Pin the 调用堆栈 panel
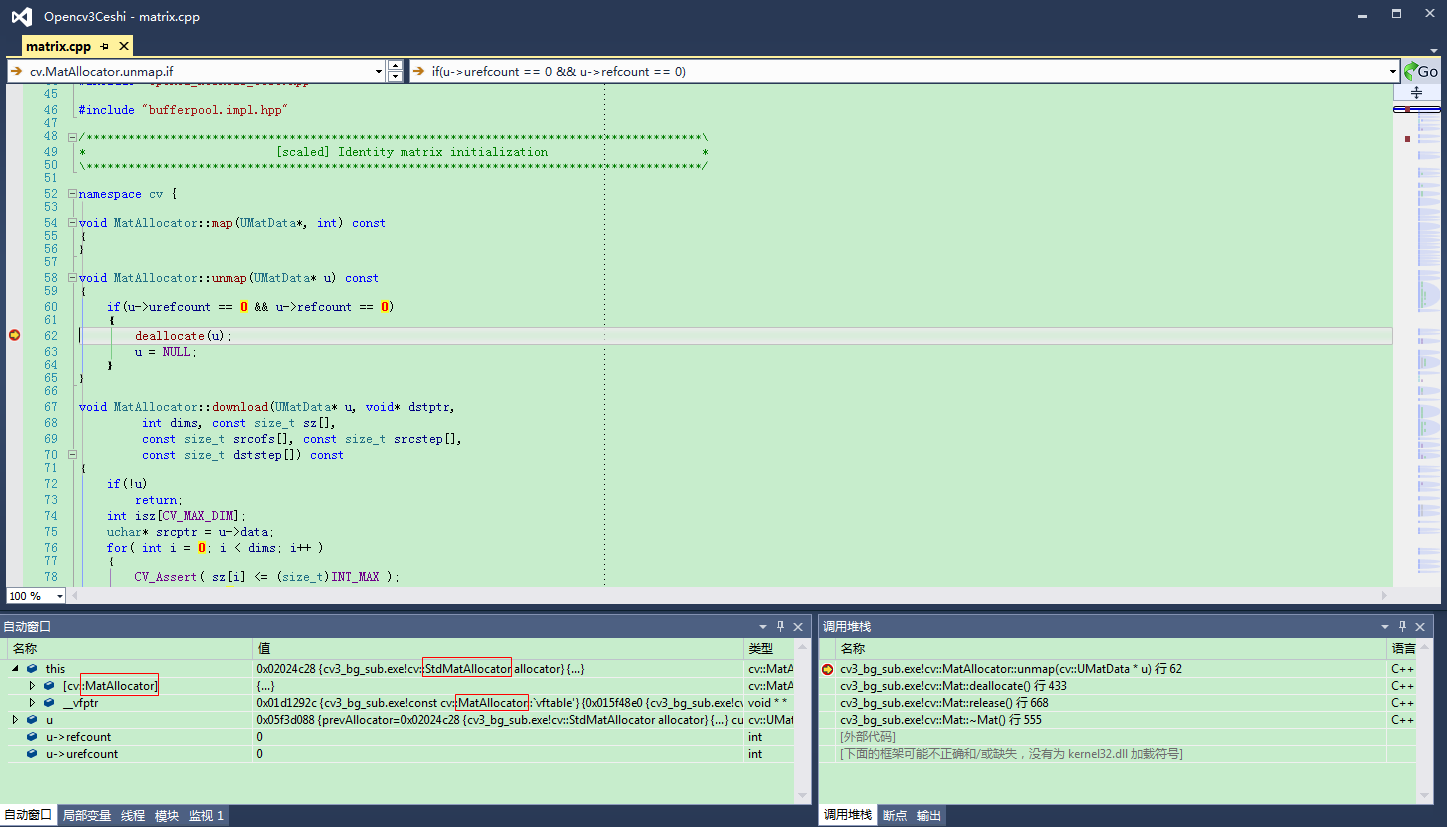This screenshot has height=827, width=1447. [1402, 627]
